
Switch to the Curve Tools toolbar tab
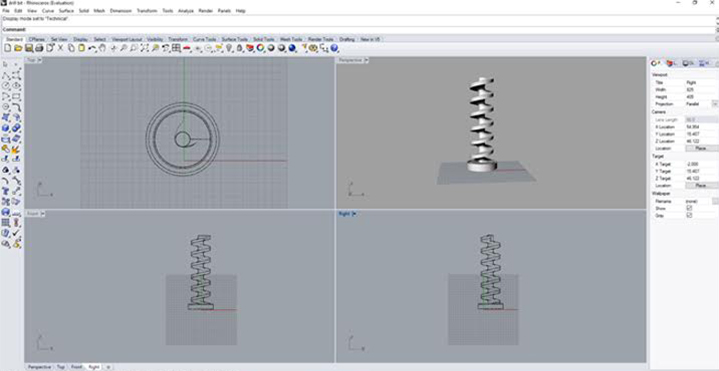click(205, 39)
